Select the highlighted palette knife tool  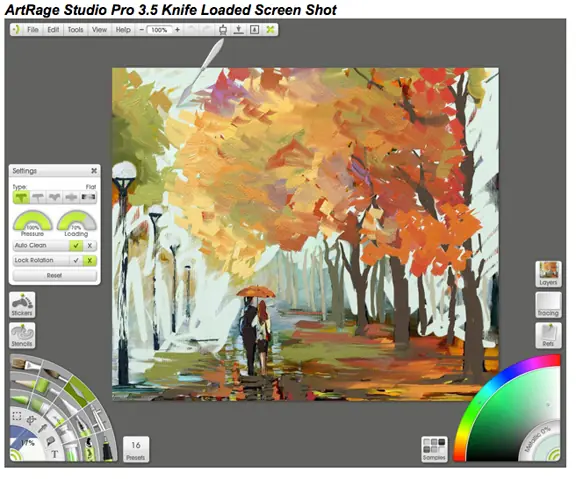pos(79,391)
